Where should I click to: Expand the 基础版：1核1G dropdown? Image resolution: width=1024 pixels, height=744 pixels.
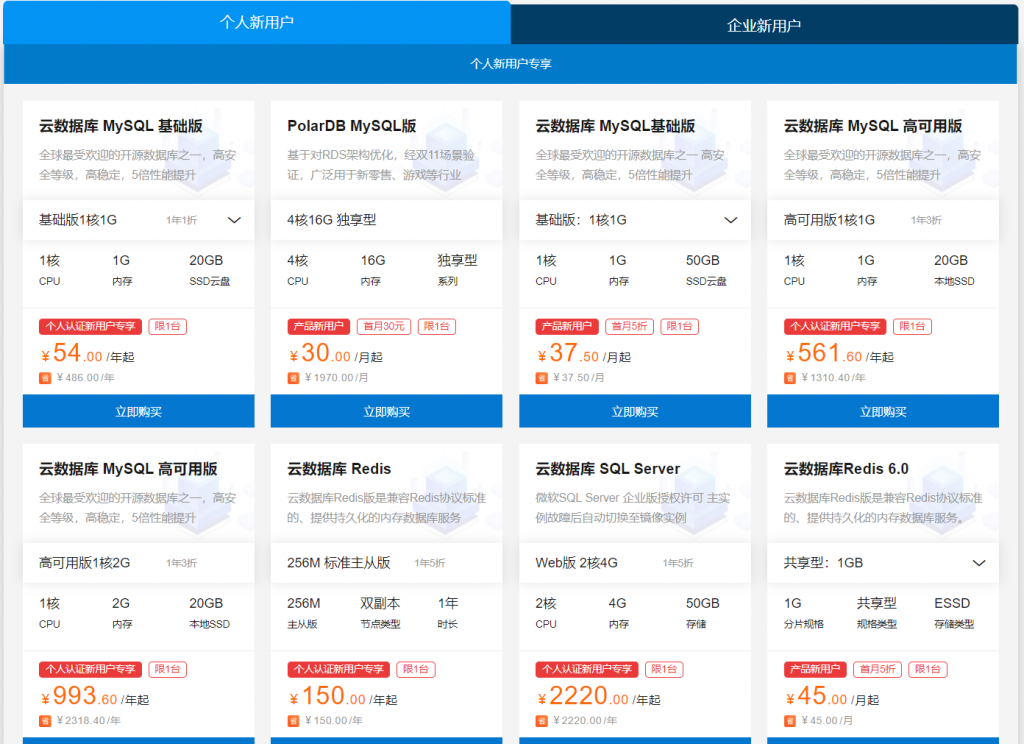(635, 220)
